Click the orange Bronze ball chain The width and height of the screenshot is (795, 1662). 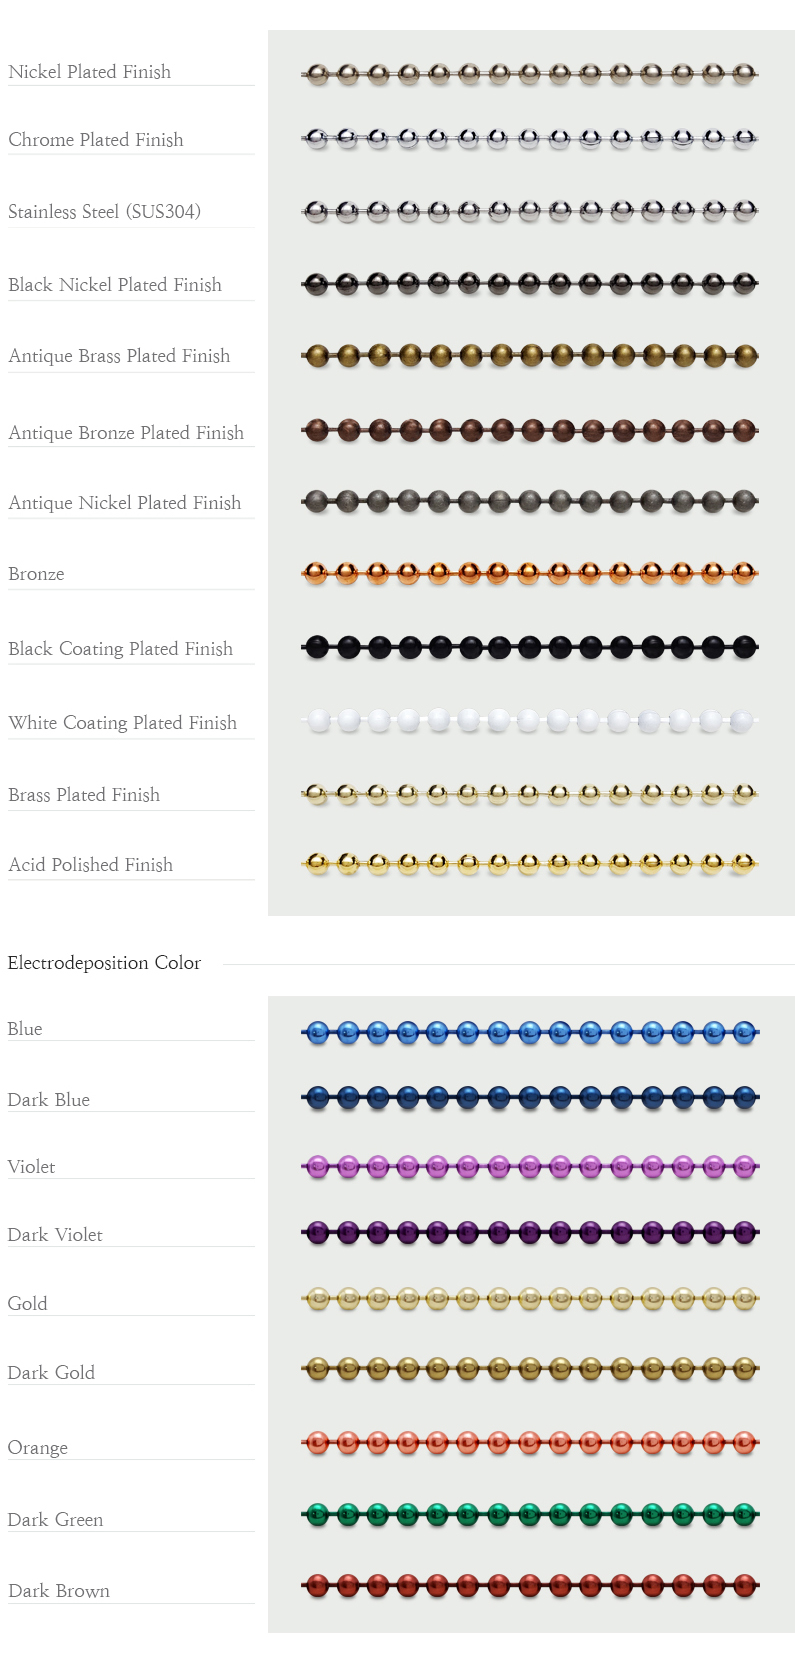click(x=530, y=573)
